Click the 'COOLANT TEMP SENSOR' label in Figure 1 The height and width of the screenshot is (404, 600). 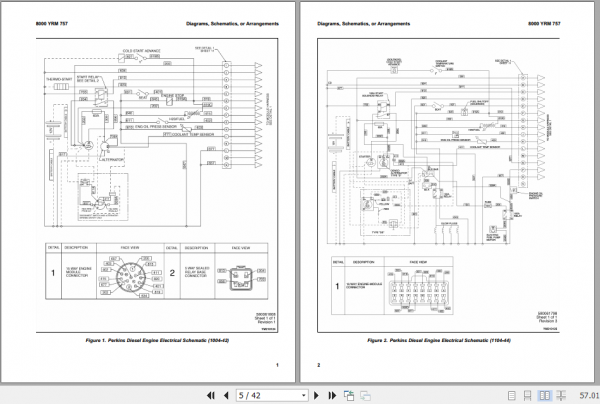point(193,135)
